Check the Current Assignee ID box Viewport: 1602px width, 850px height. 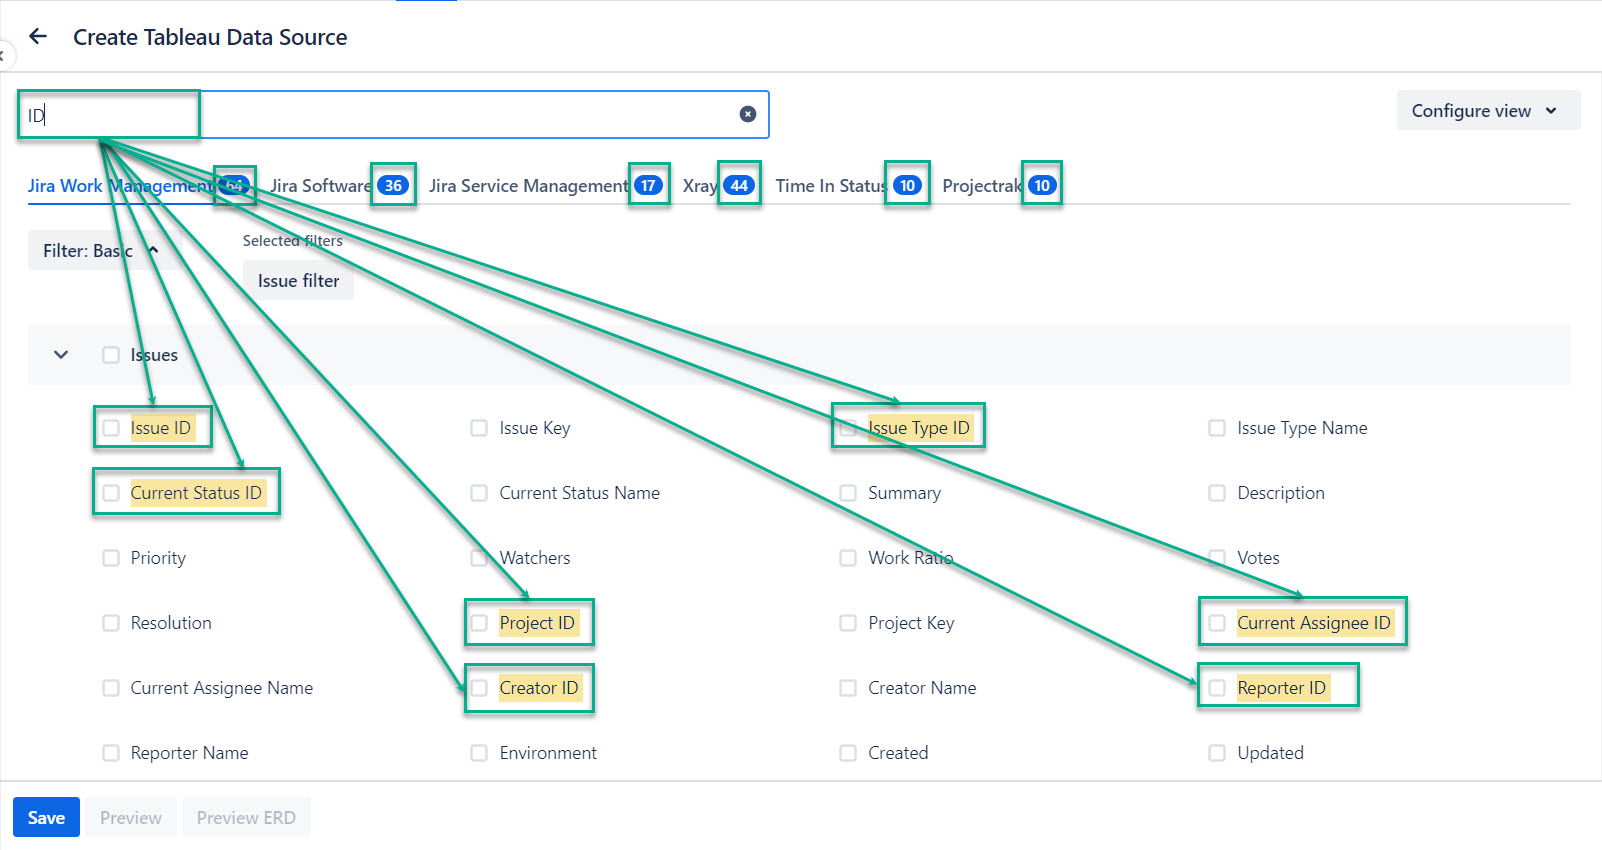(x=1217, y=623)
